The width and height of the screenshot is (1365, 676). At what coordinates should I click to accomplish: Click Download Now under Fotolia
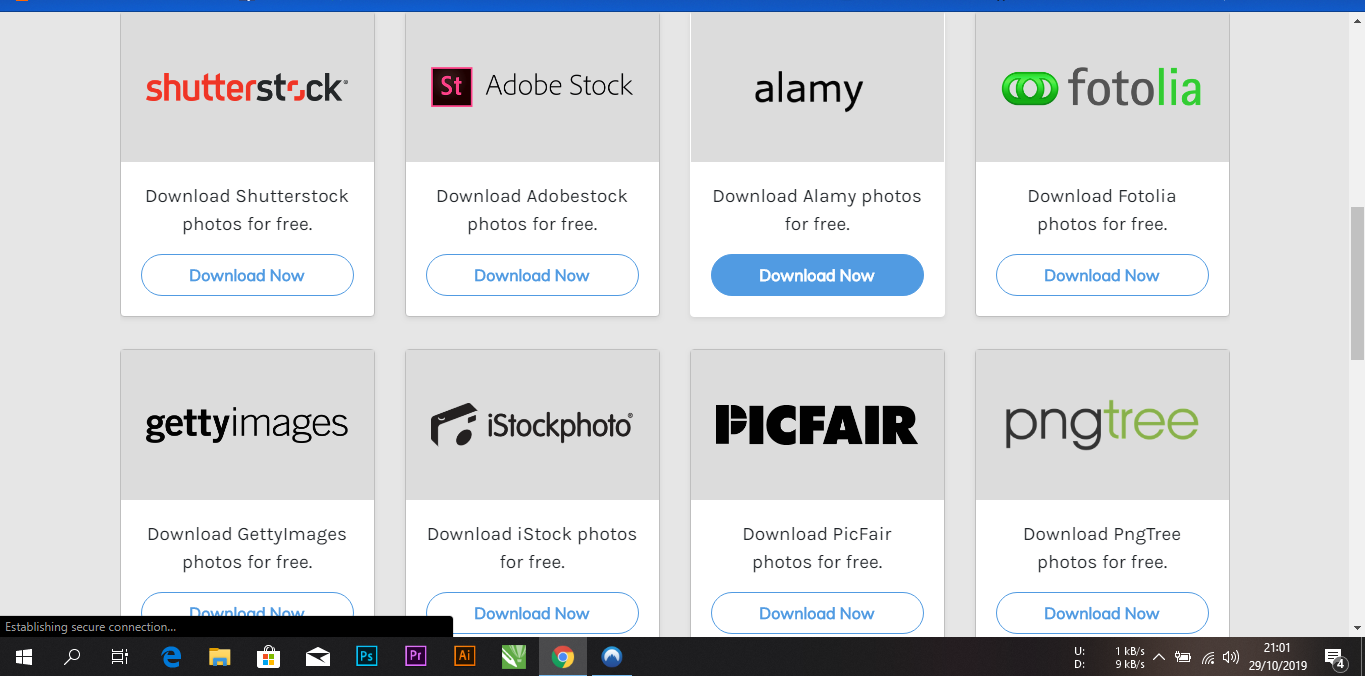pos(1102,275)
